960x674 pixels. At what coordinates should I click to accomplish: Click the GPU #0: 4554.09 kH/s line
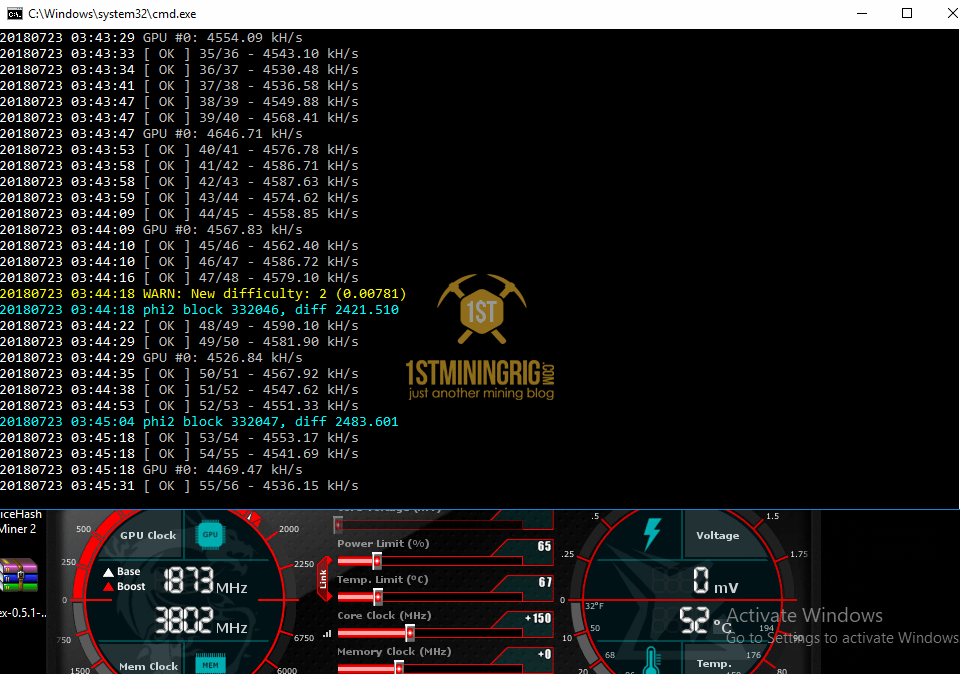151,37
